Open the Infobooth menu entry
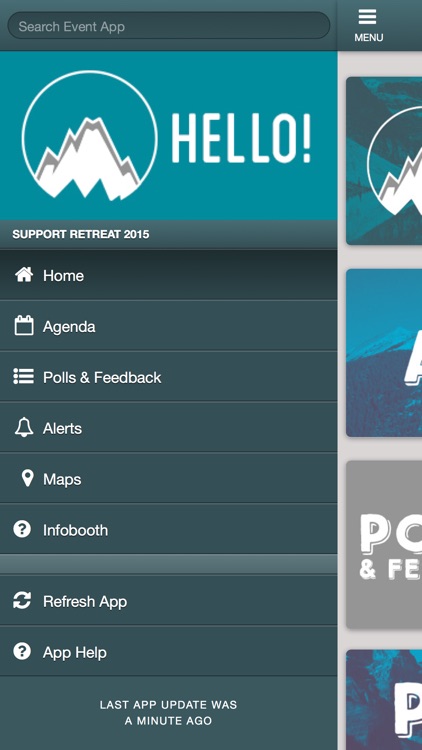Screen dimensions: 422x750 point(168,529)
